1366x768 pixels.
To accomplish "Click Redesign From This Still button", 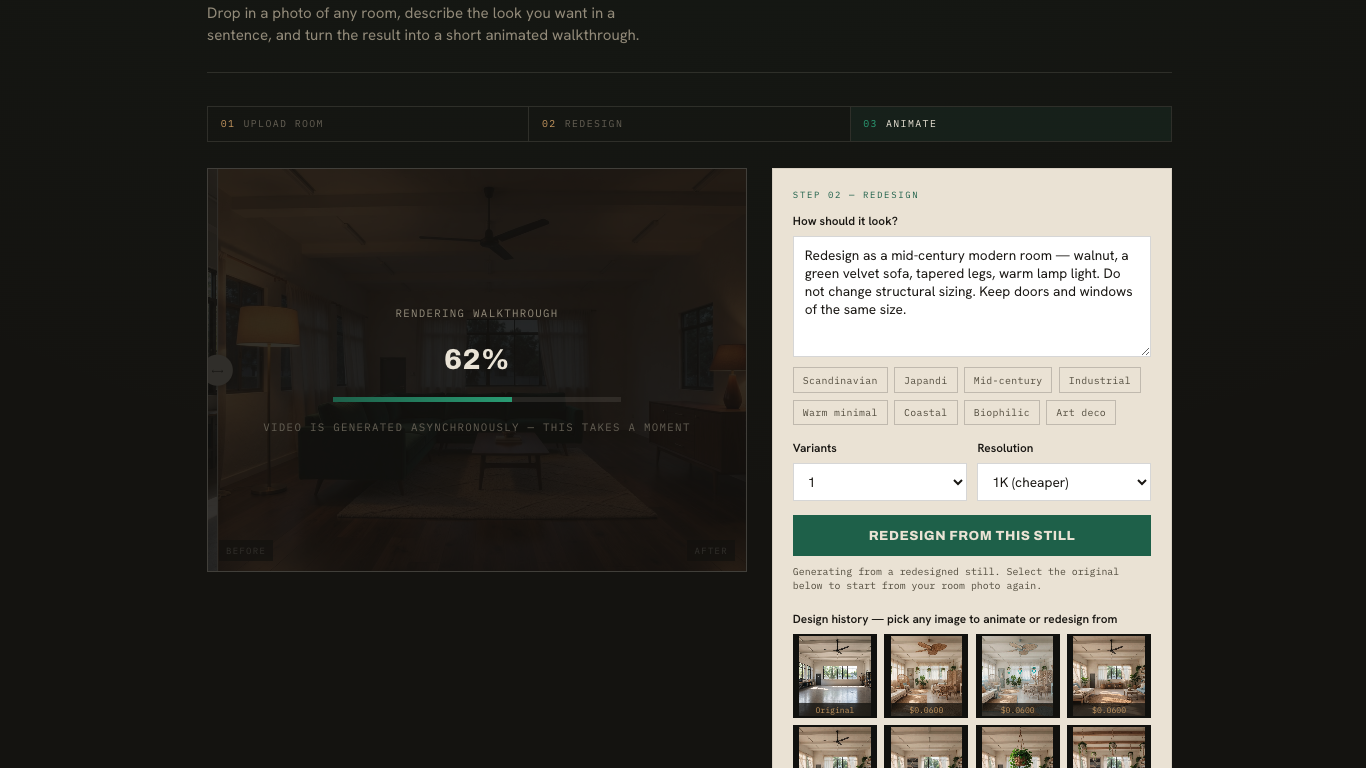I will point(972,535).
